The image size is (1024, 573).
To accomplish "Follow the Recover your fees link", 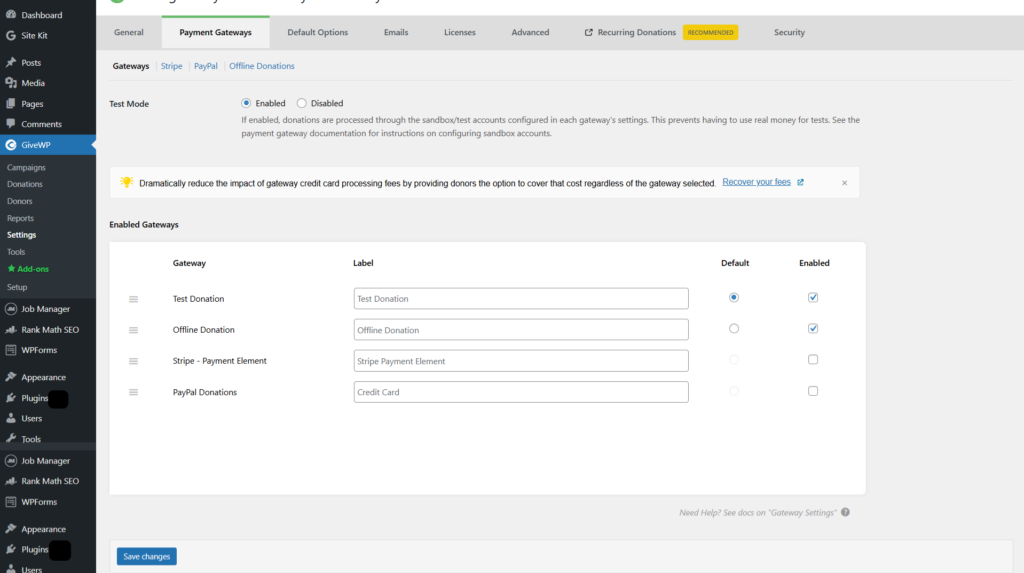I will pyautogui.click(x=756, y=182).
